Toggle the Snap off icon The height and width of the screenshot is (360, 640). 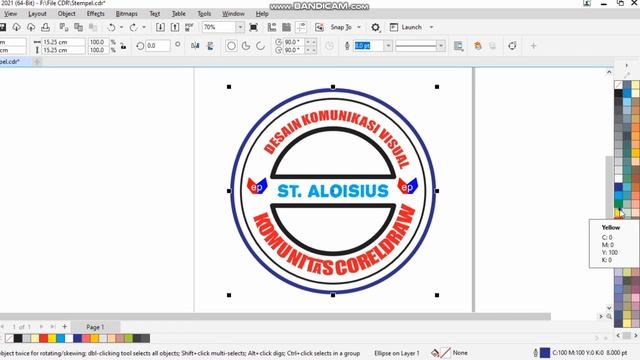(319, 27)
